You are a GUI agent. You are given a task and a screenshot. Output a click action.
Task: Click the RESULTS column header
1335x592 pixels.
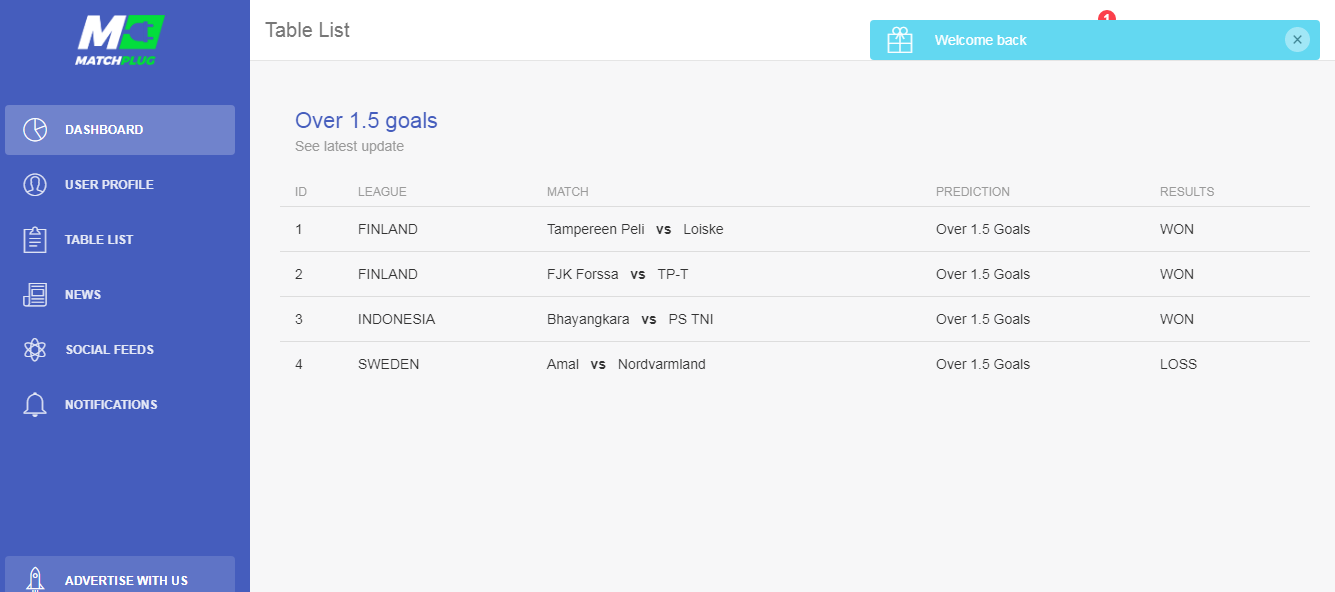[x=1187, y=192]
